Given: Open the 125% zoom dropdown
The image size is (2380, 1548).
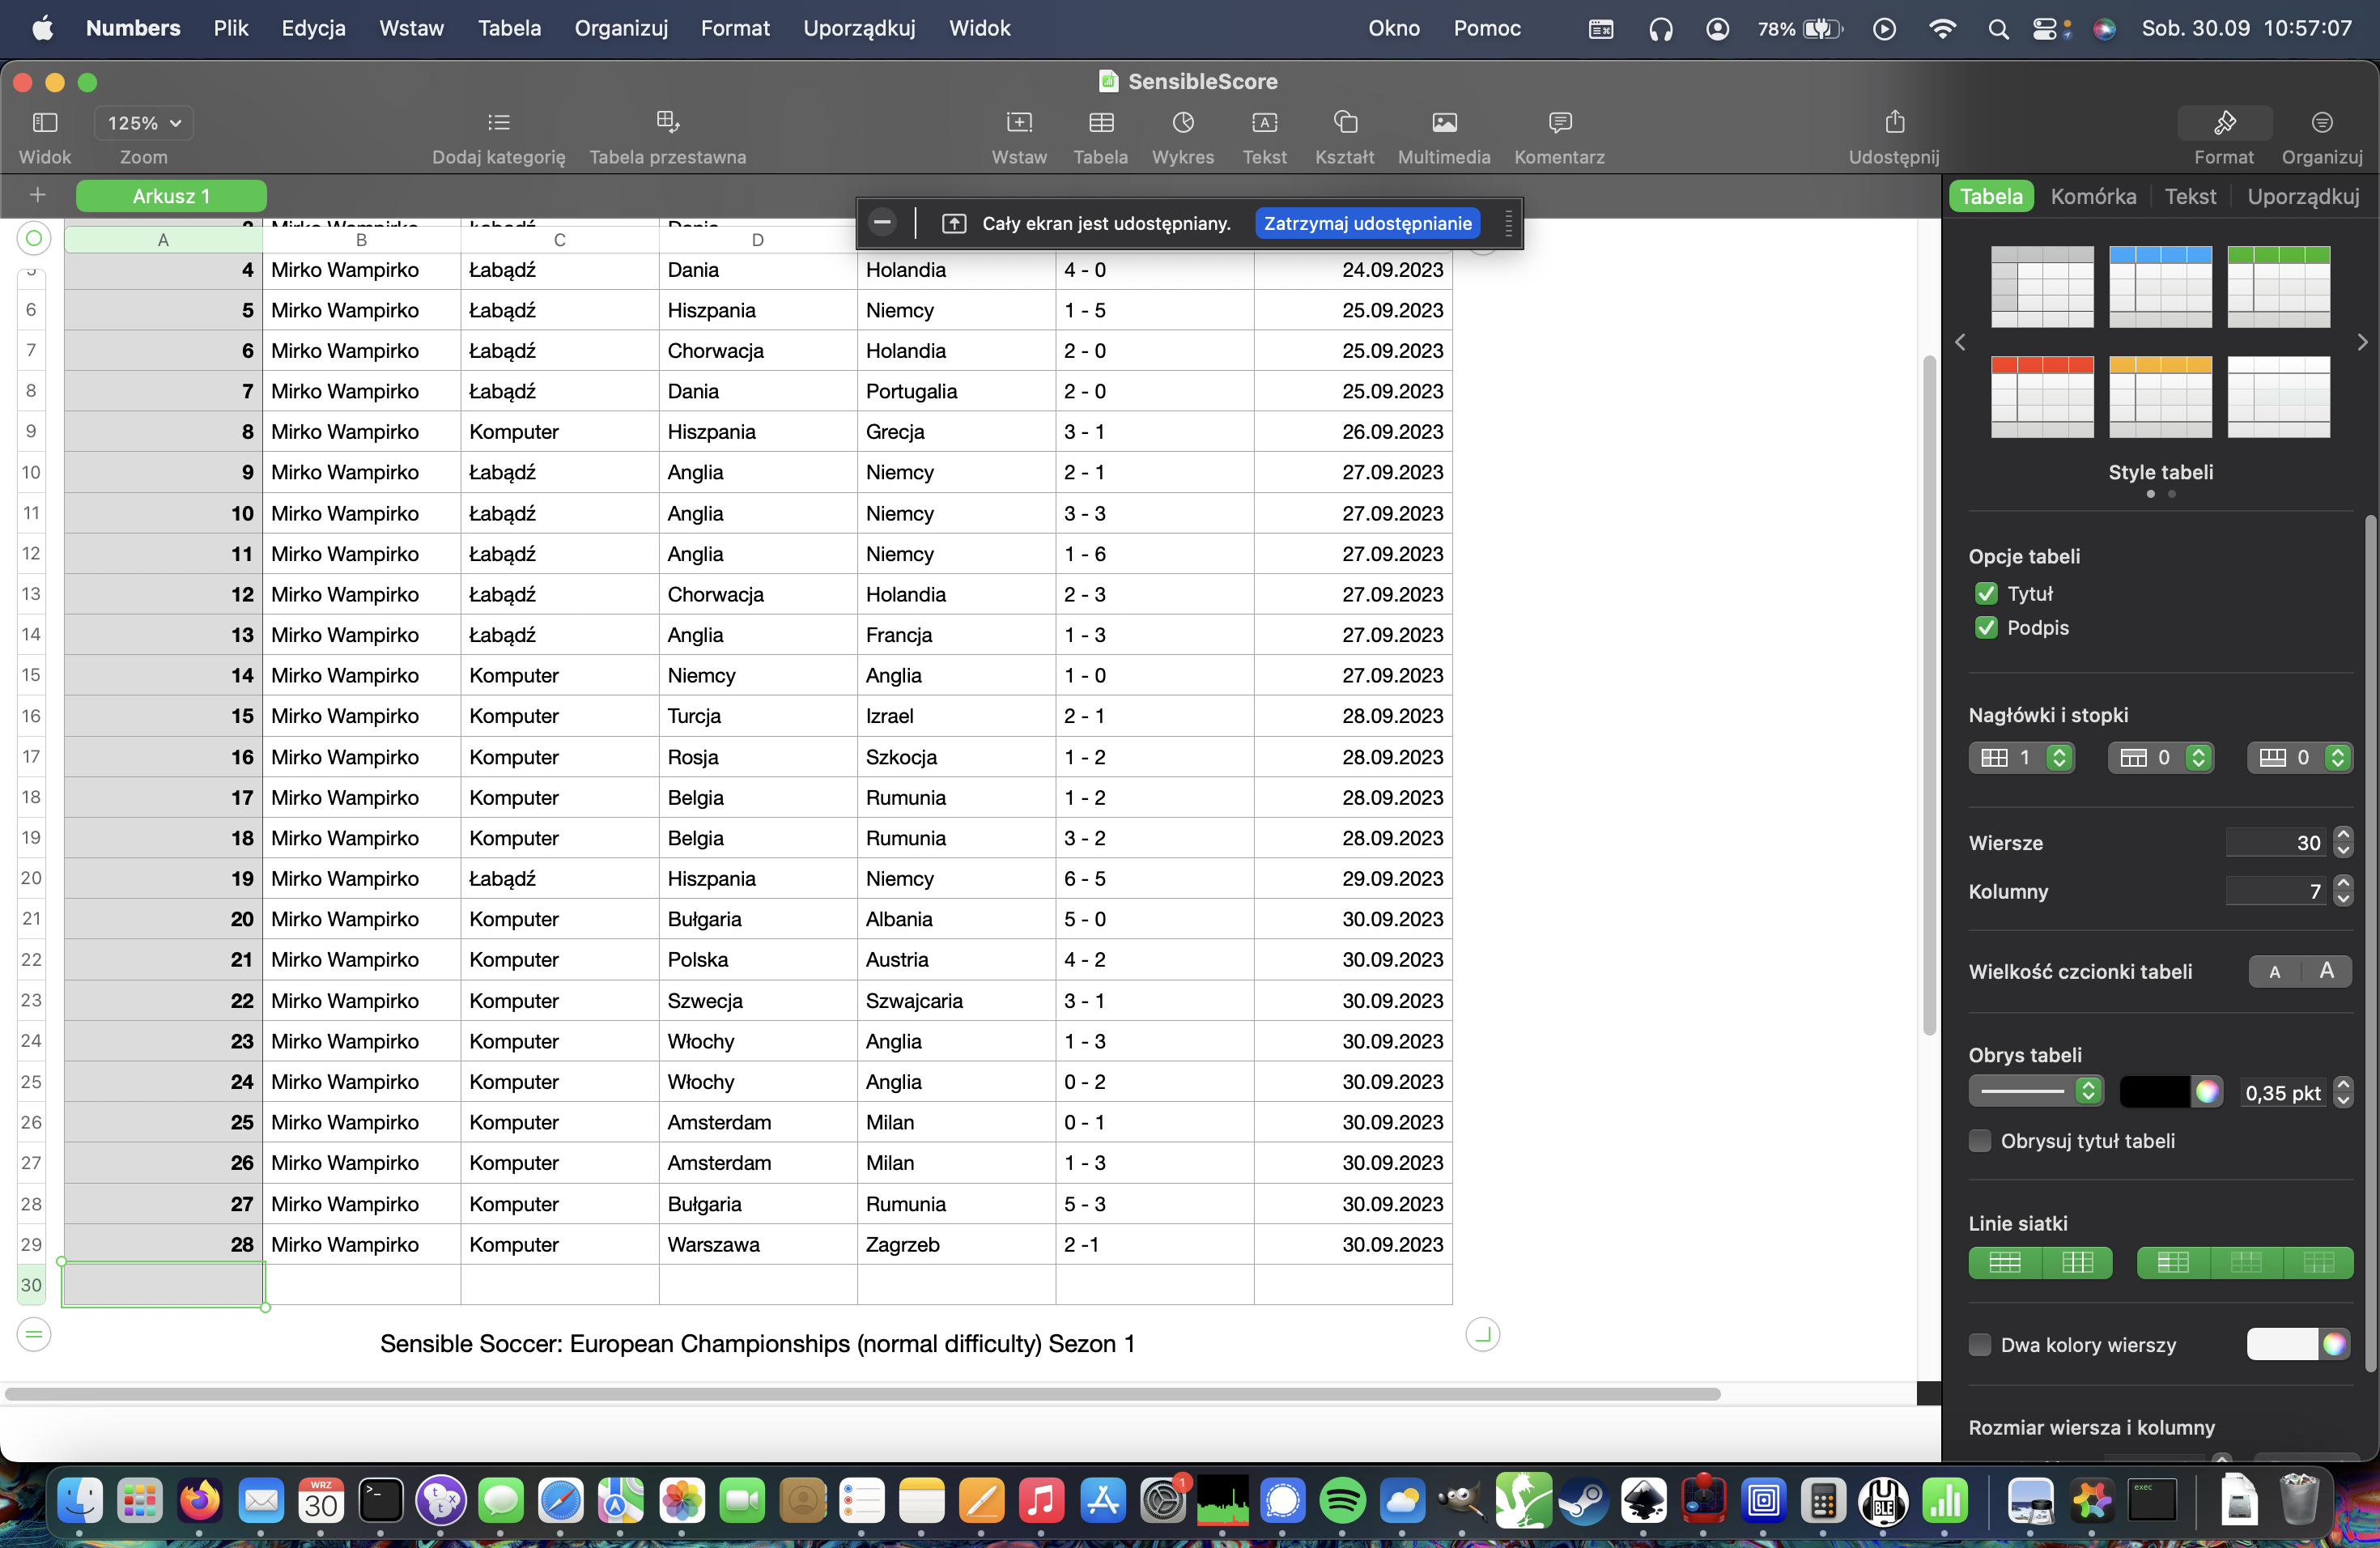Looking at the screenshot, I should coord(144,123).
